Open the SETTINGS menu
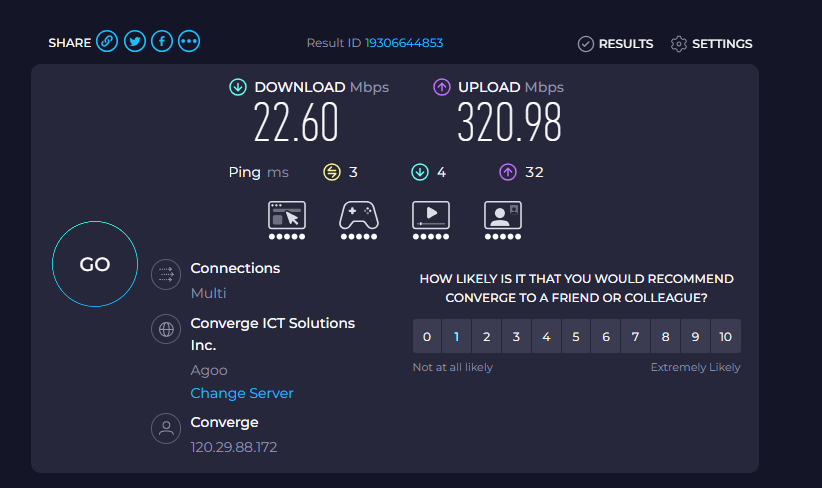822x488 pixels. click(x=711, y=44)
